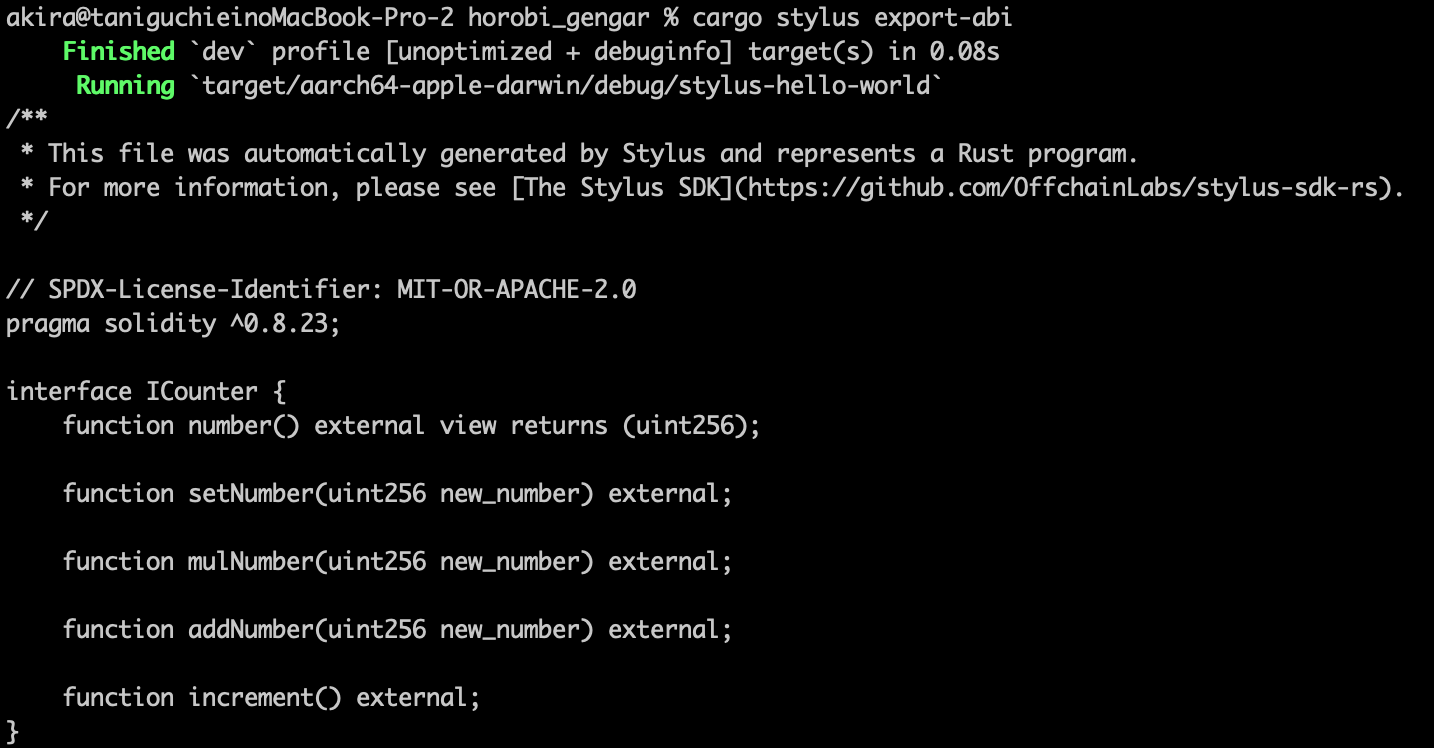Click the green 'Running' status word
The image size is (1434, 748).
(x=125, y=85)
